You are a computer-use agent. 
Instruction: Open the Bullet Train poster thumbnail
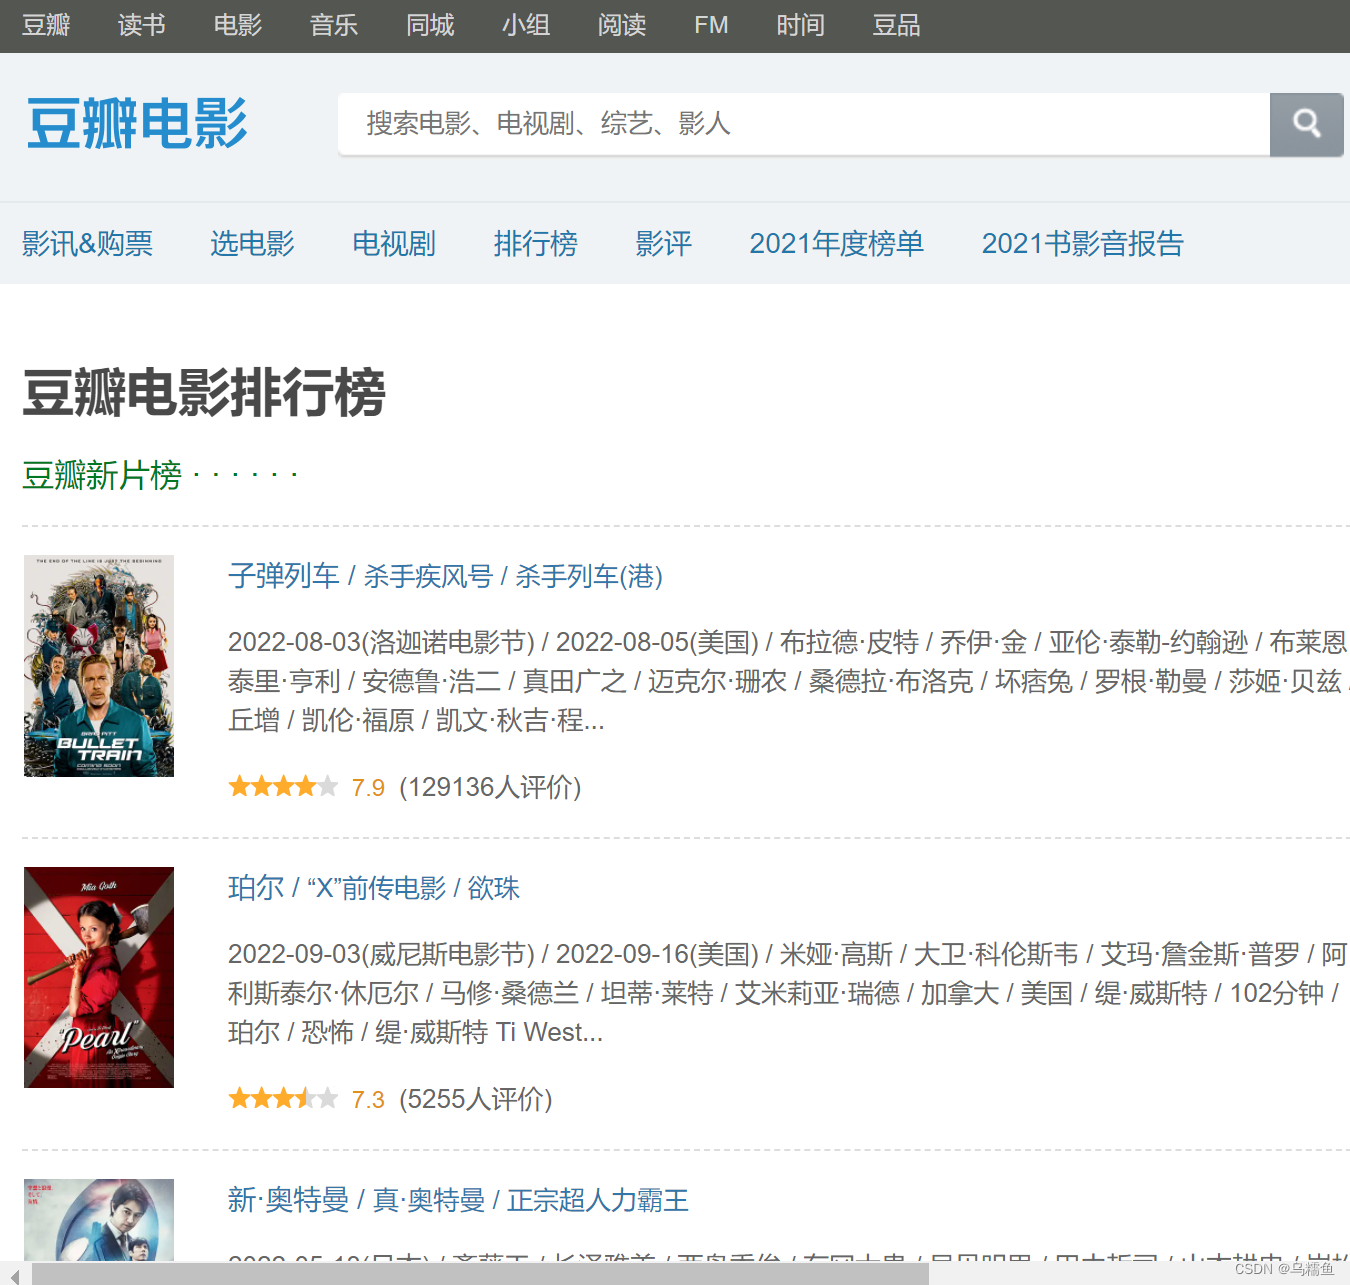tap(99, 666)
